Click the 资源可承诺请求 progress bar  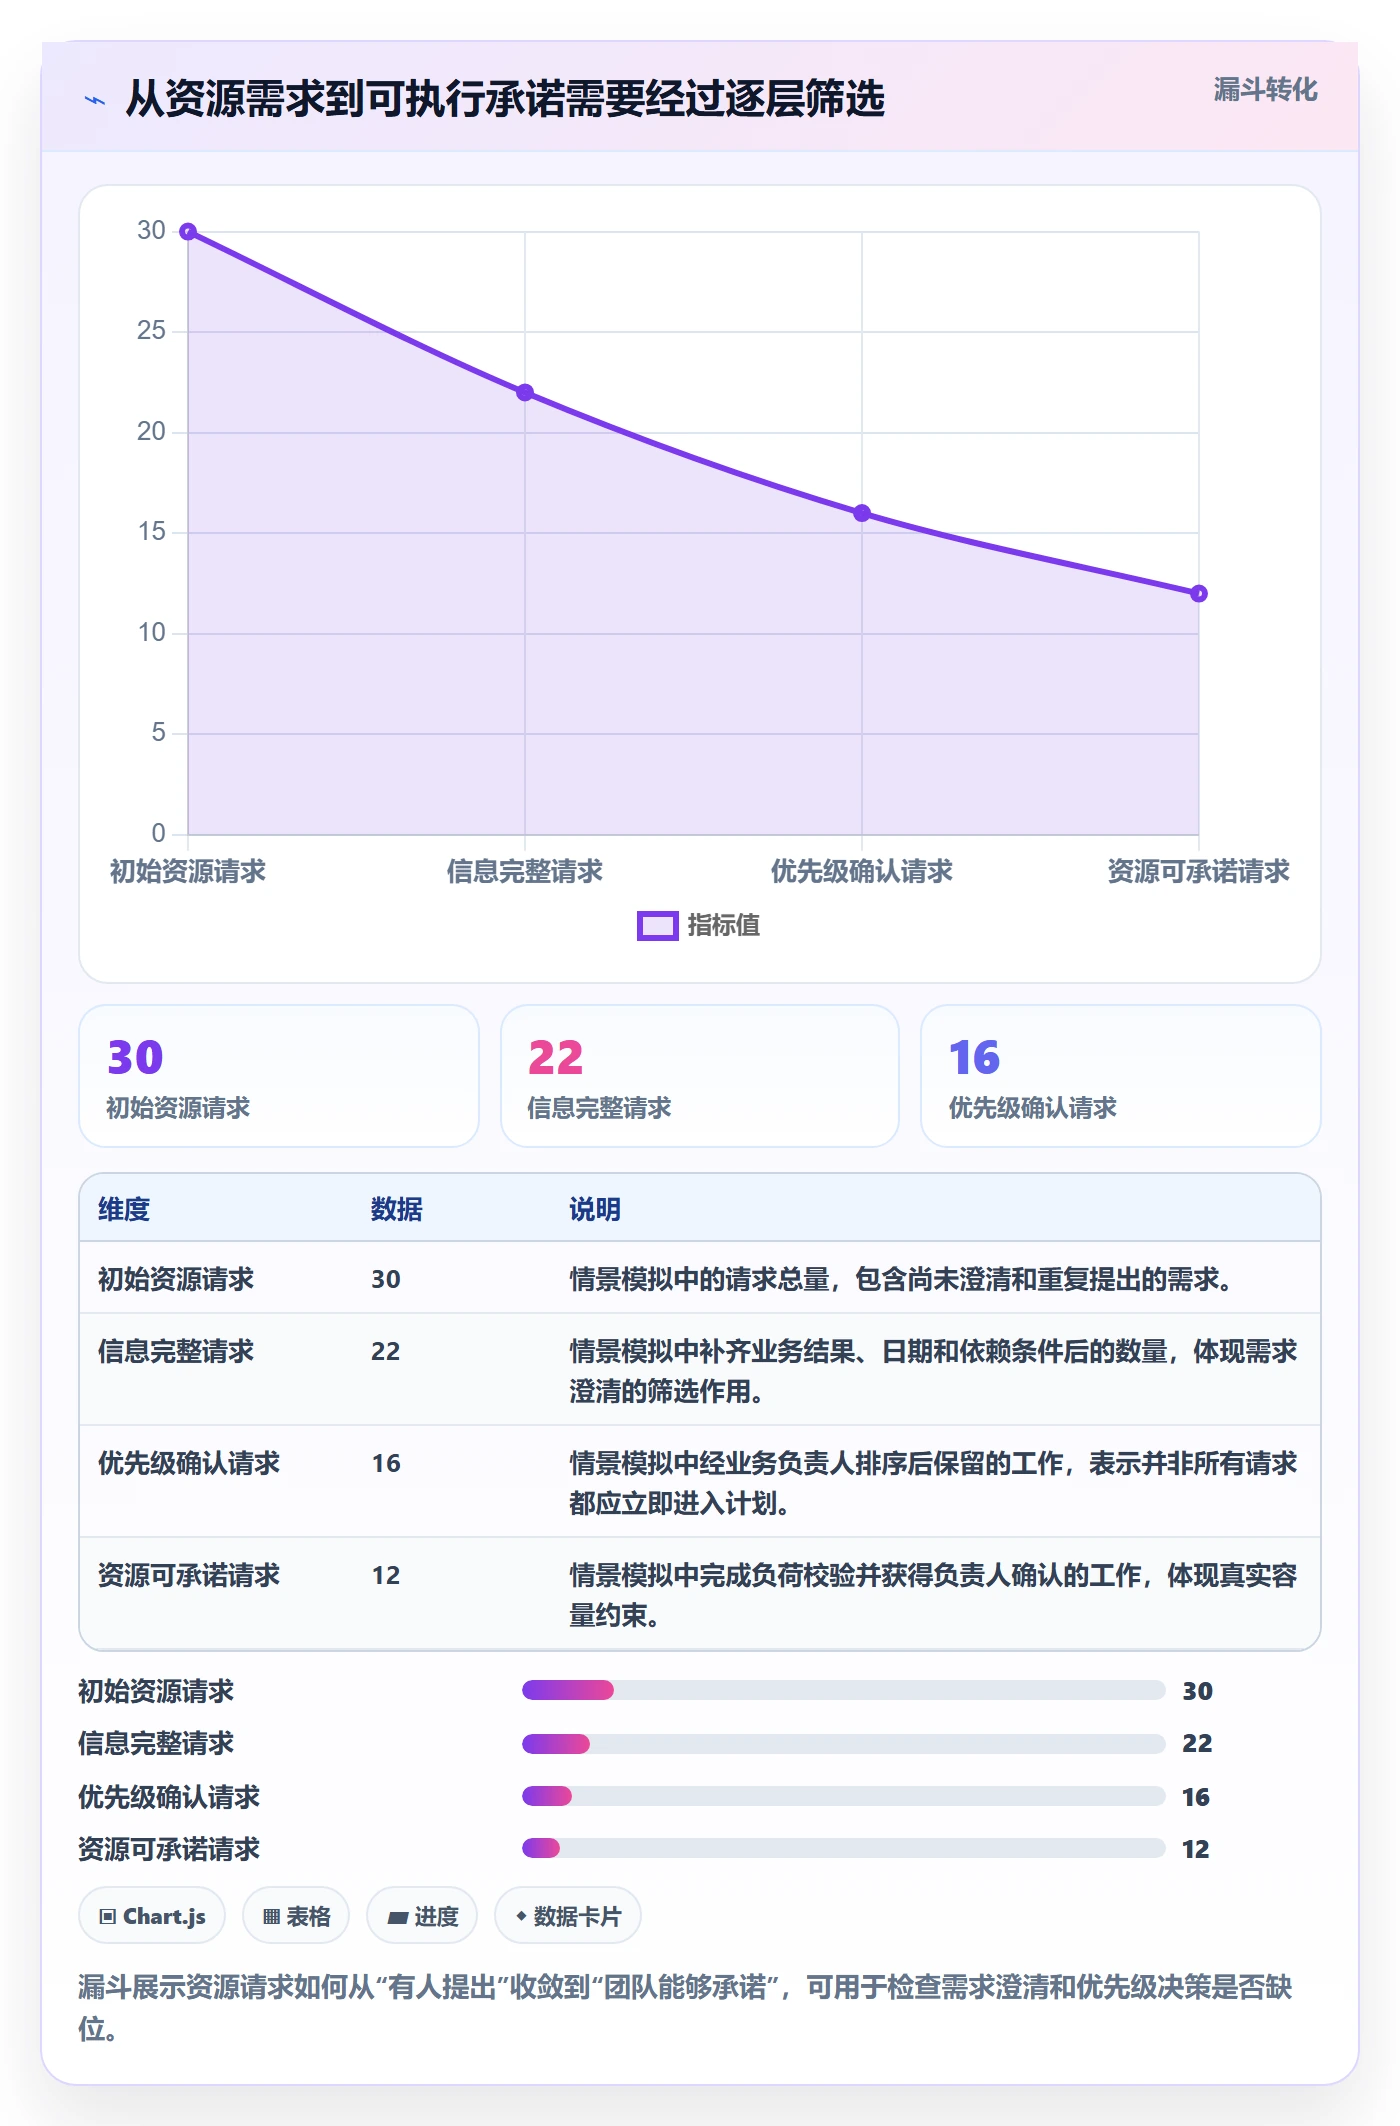[x=843, y=1848]
